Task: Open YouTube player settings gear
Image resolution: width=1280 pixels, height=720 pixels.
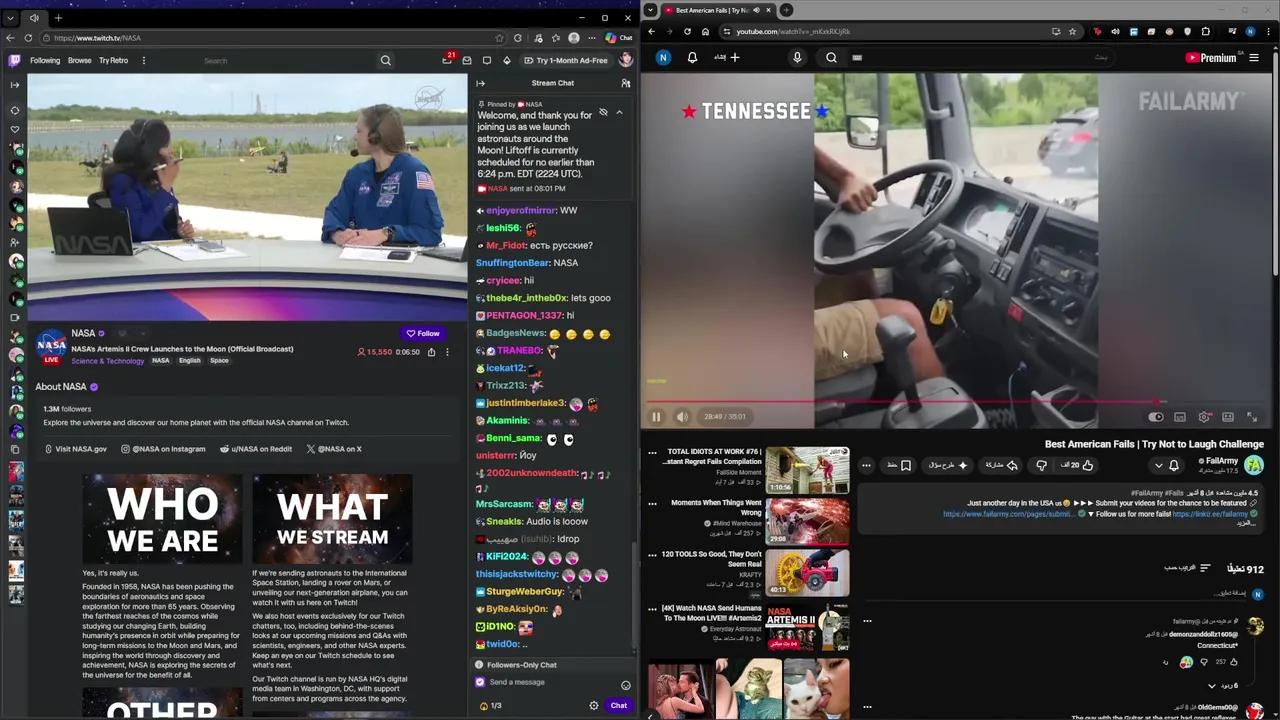Action: pos(1204,417)
